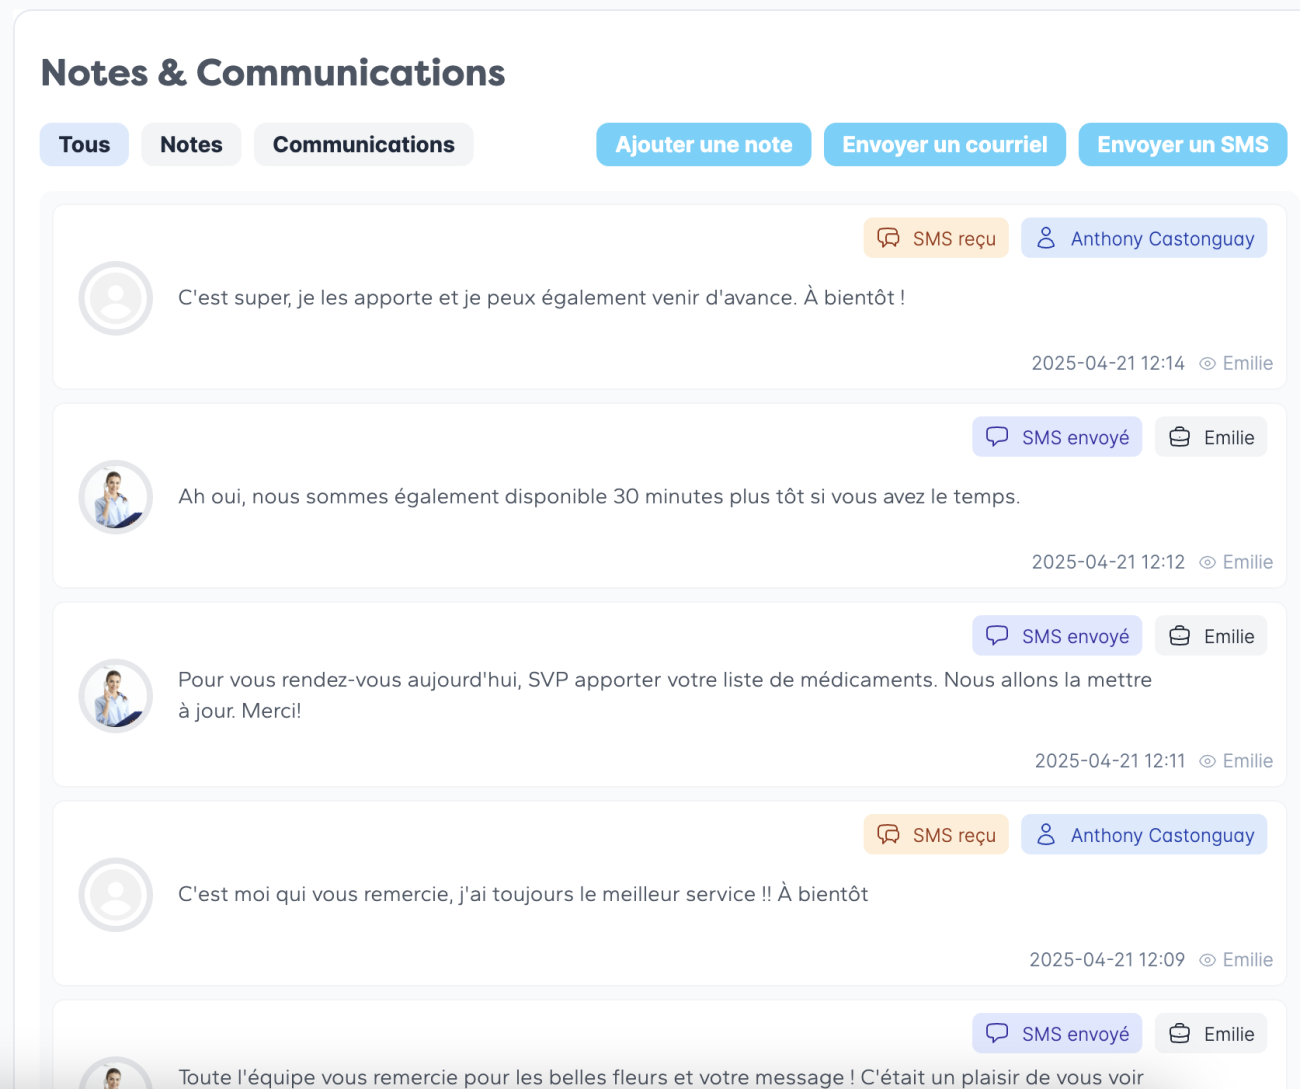Click placeholder avatar of 12:14 message

[116, 298]
